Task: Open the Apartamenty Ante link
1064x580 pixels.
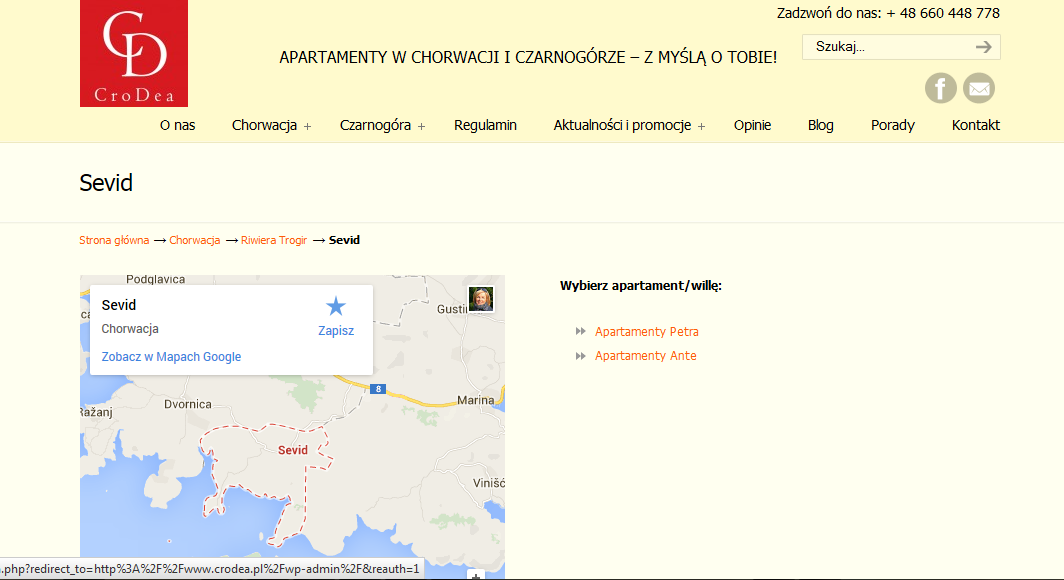Action: click(645, 356)
